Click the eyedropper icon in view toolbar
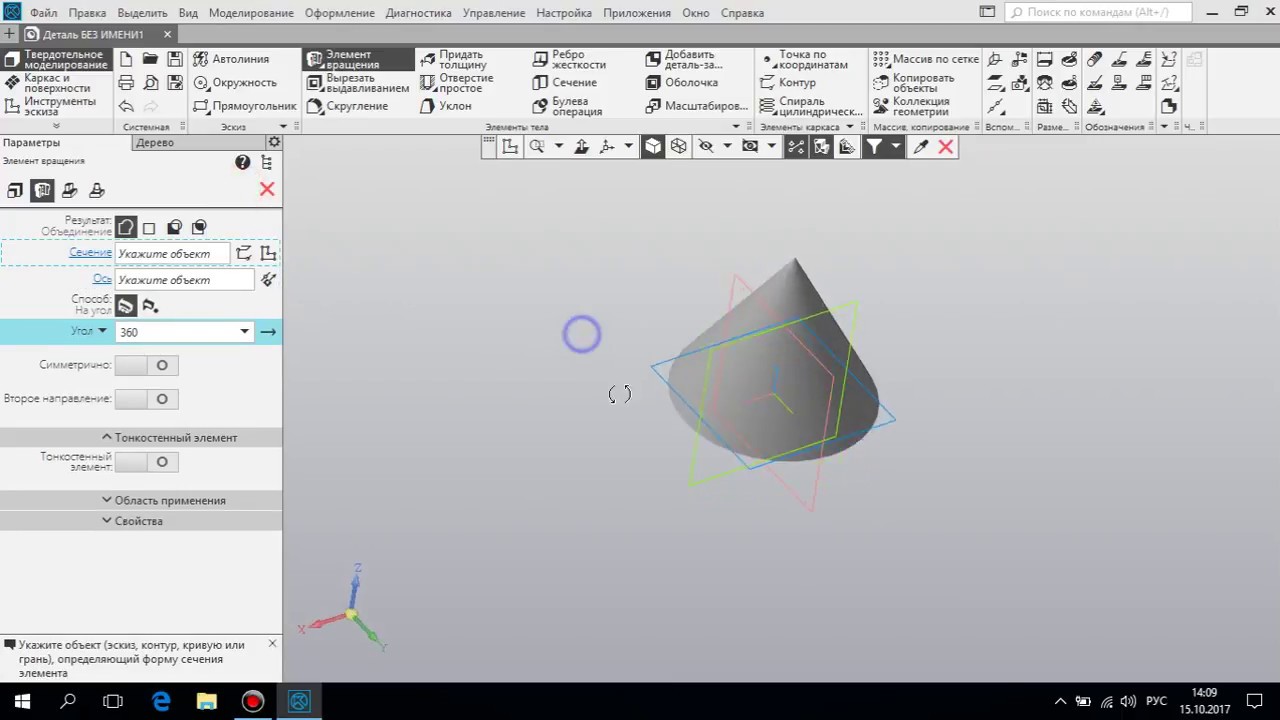 [921, 146]
